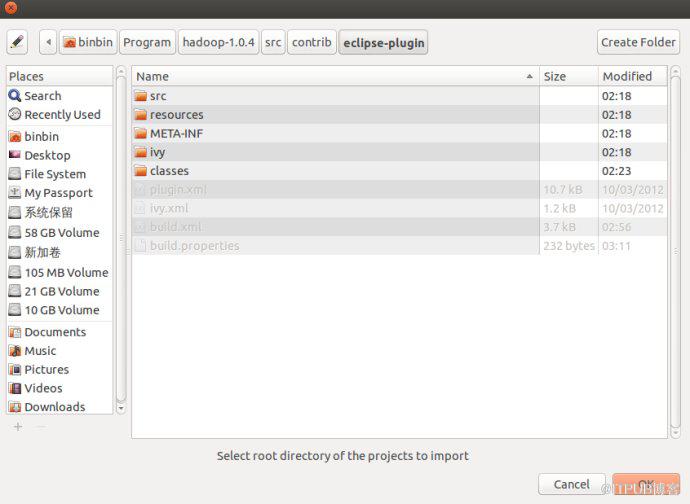
Task: Select the resources folder
Action: pos(400,115)
